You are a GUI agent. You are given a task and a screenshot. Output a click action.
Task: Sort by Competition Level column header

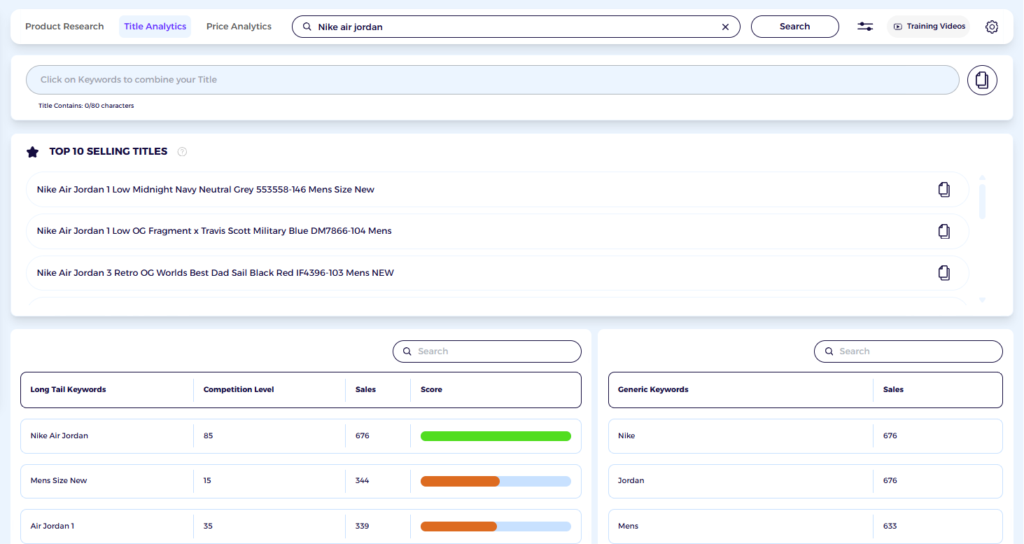point(238,390)
